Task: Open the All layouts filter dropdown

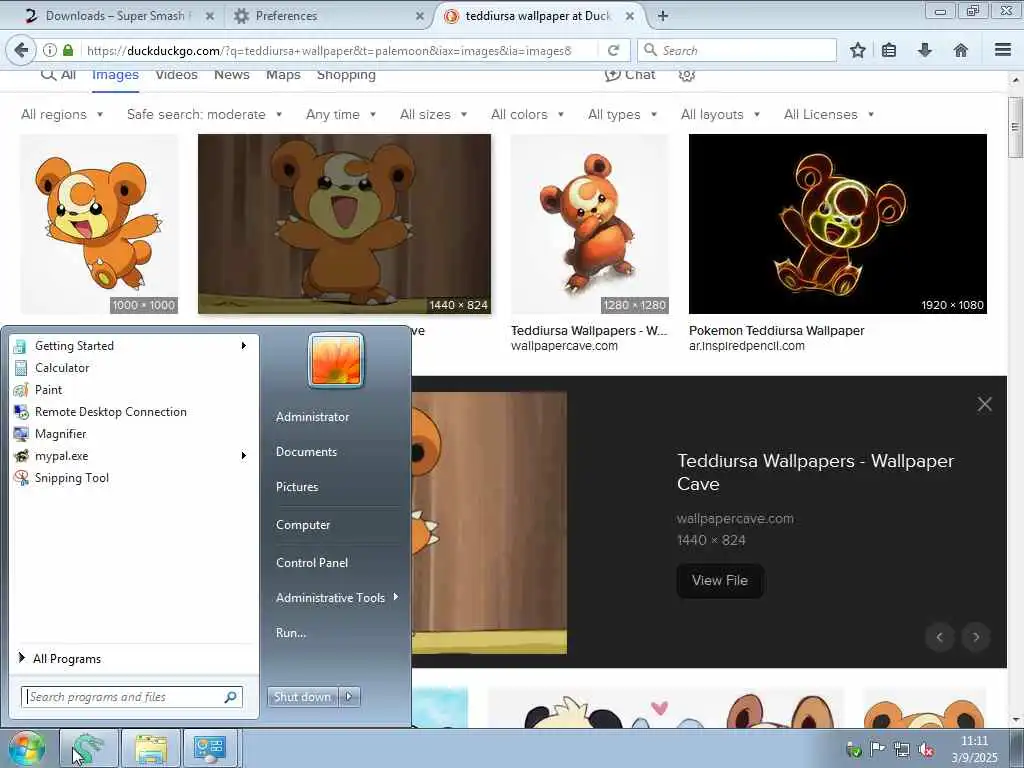Action: click(x=720, y=114)
